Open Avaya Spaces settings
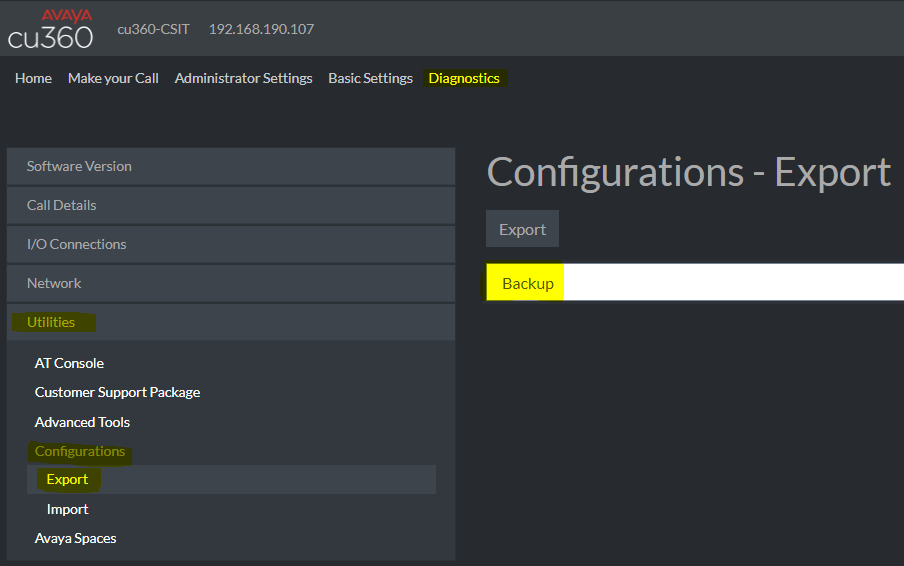The image size is (904, 566). coord(75,538)
